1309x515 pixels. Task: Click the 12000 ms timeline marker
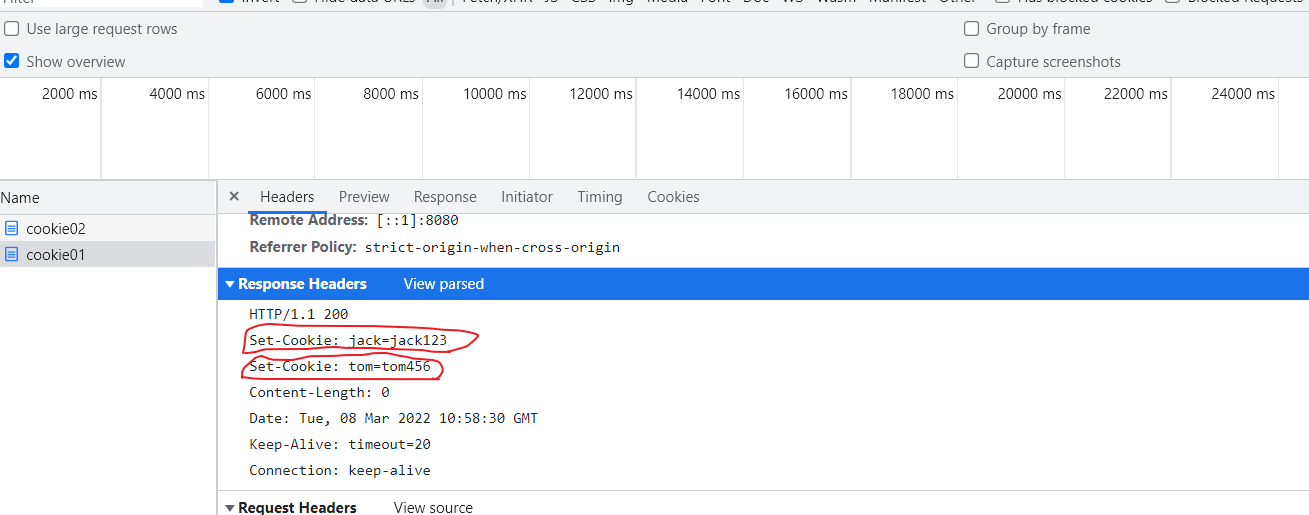coord(601,94)
